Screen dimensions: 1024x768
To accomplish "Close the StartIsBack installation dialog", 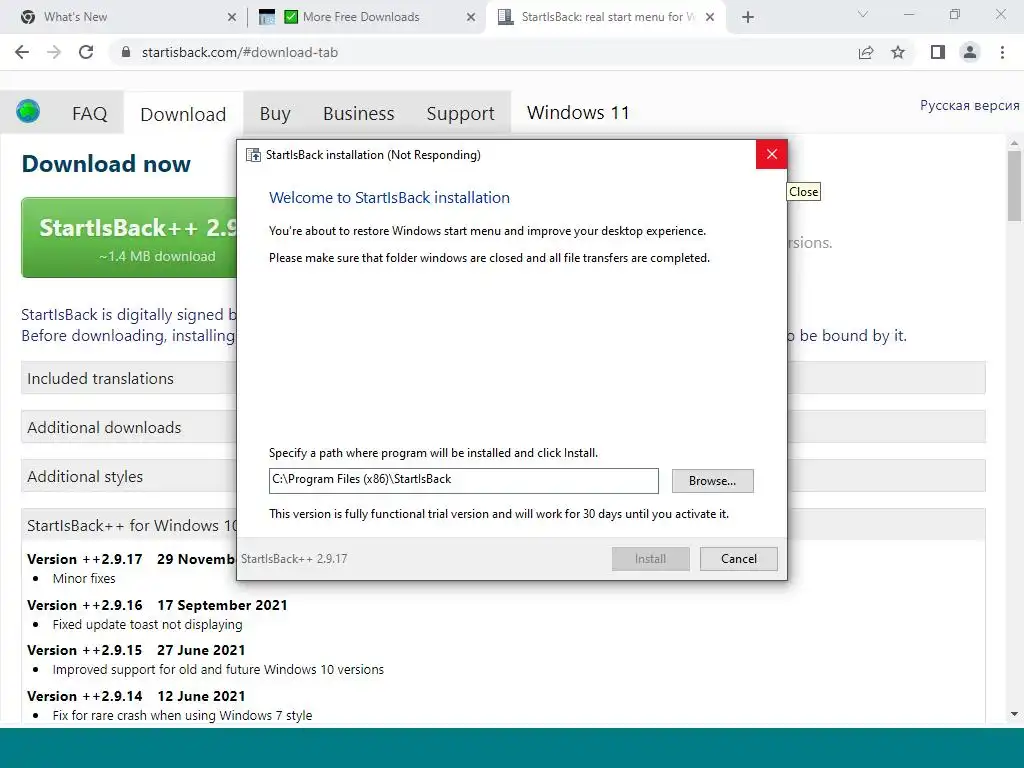I will [x=771, y=154].
